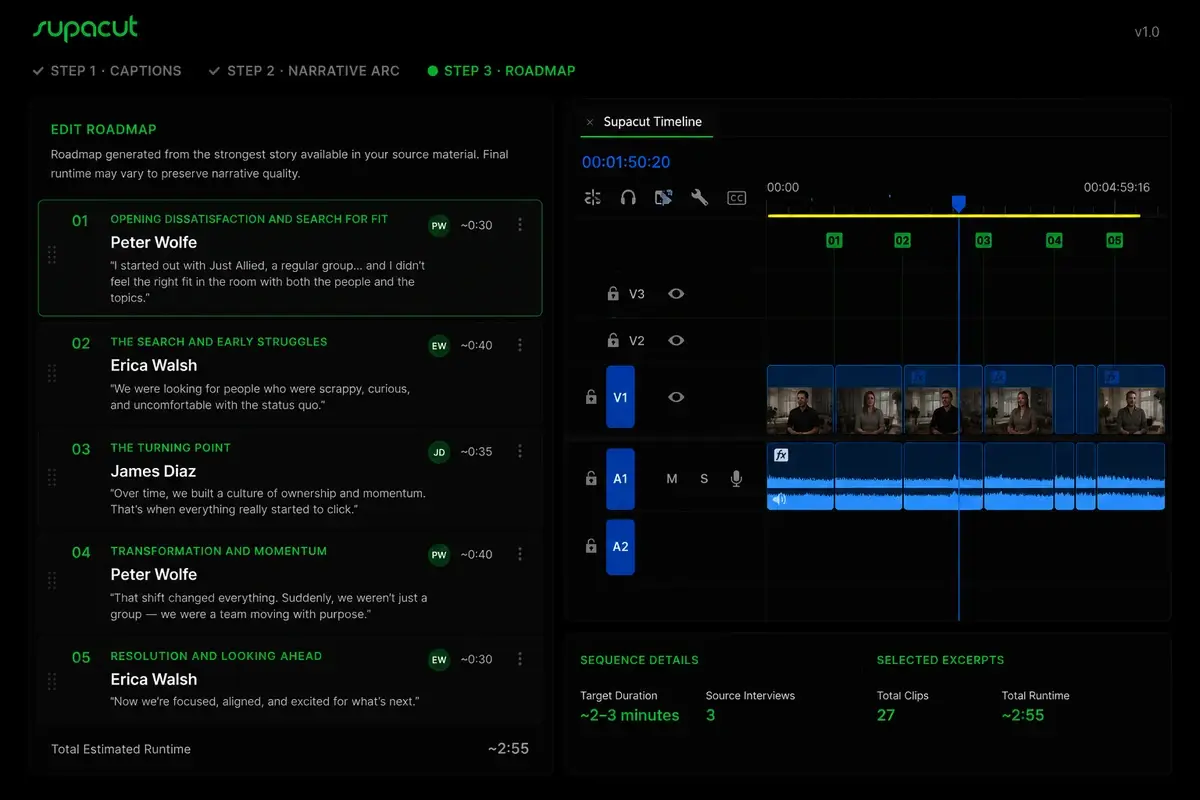Select the Supacut Timeline tab
The image size is (1200, 800).
coord(653,122)
